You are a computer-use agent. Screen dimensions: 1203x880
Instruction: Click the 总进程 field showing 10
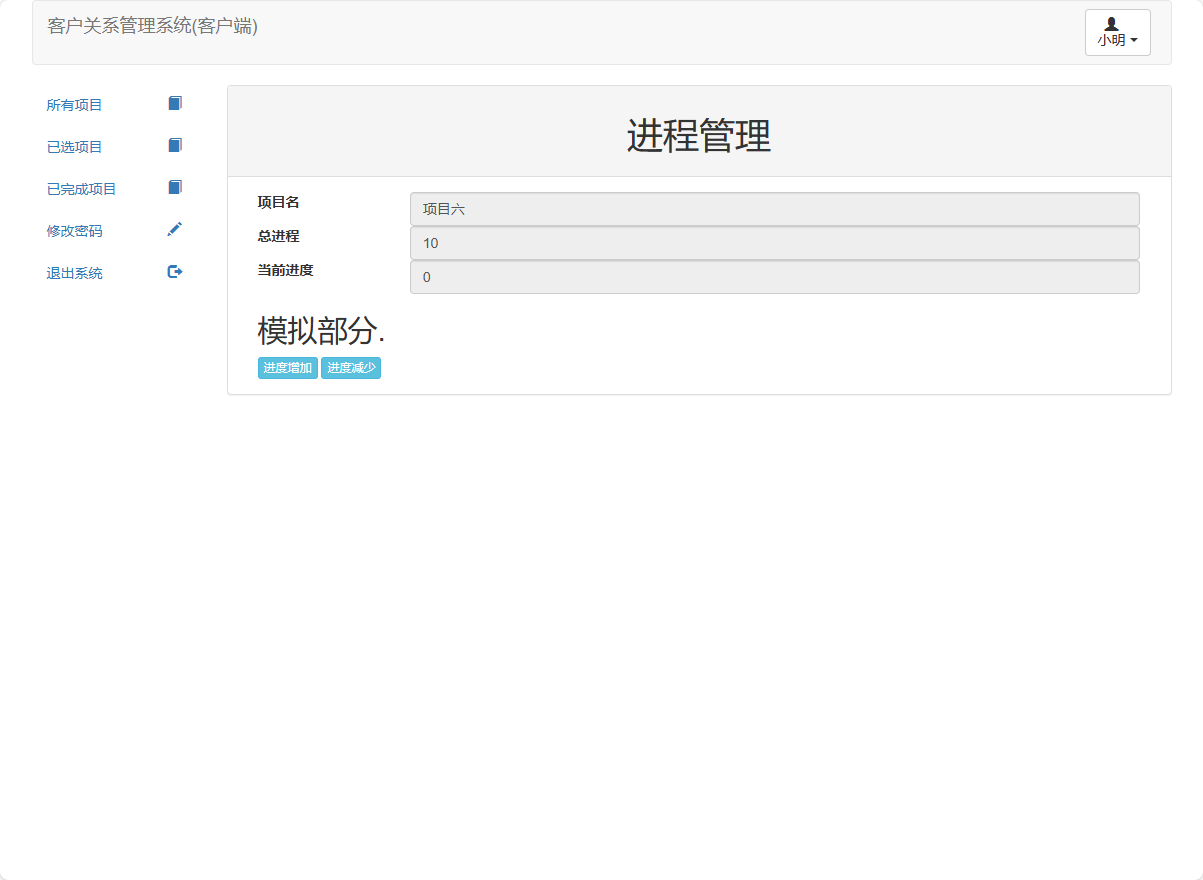click(x=774, y=243)
